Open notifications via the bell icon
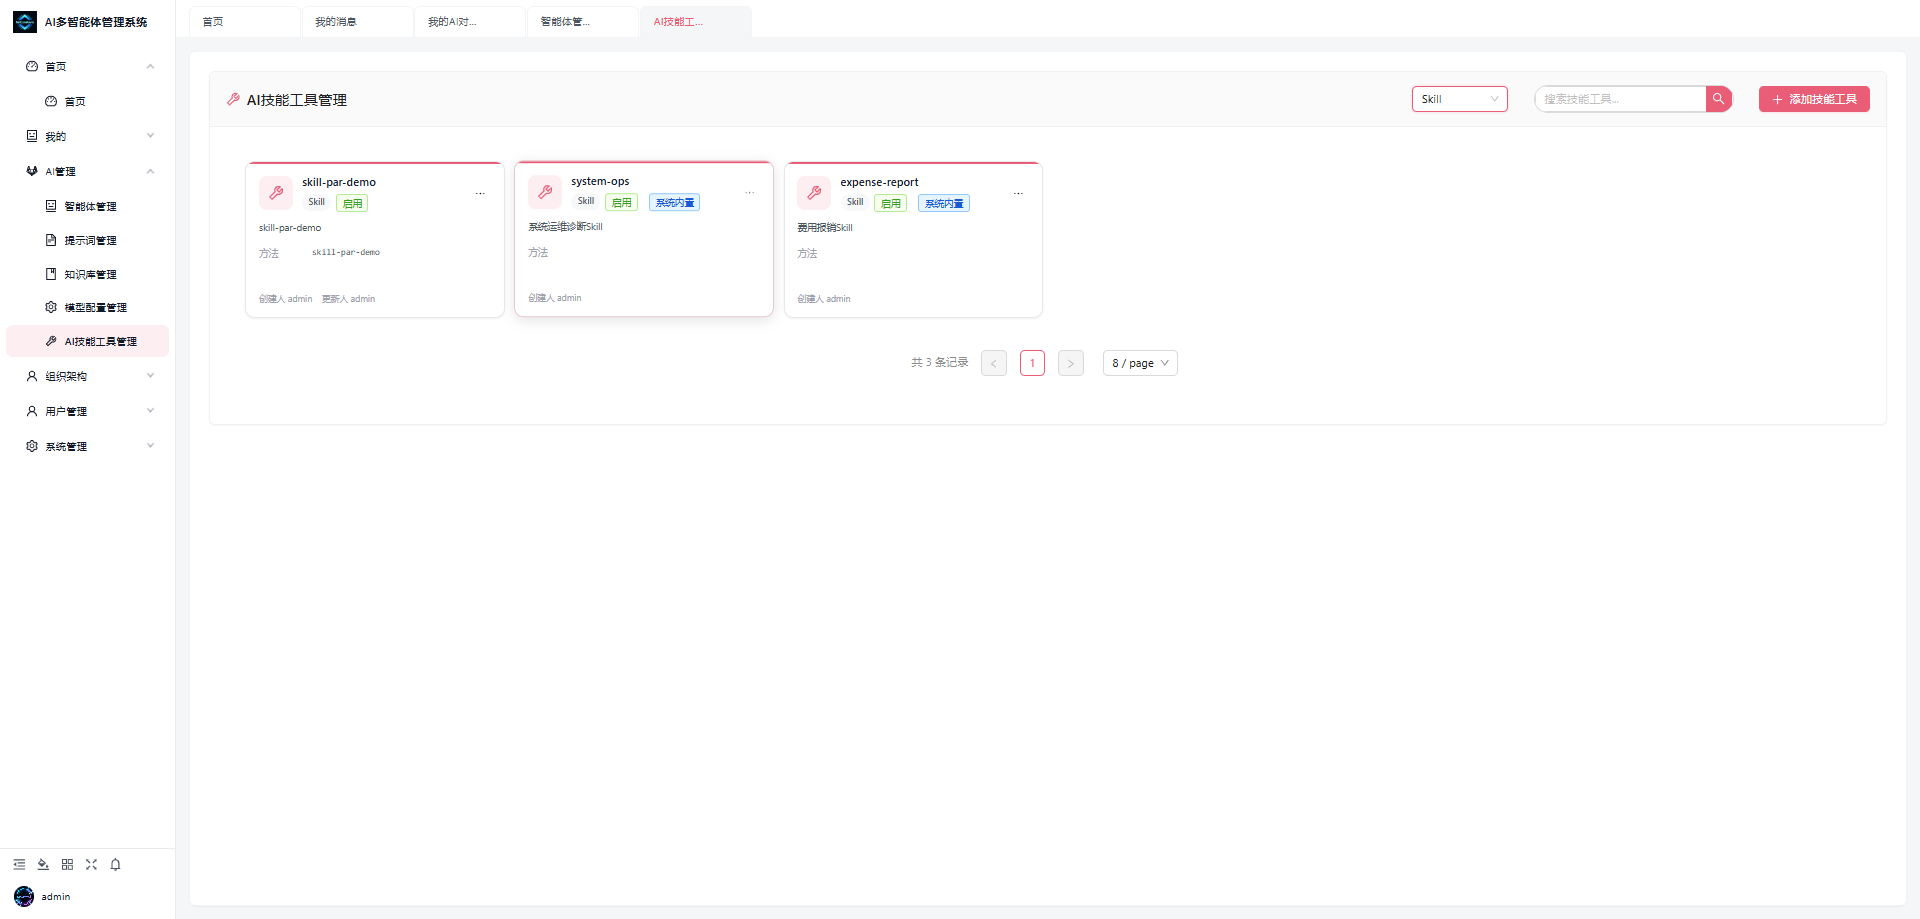Image resolution: width=1920 pixels, height=919 pixels. coord(115,864)
